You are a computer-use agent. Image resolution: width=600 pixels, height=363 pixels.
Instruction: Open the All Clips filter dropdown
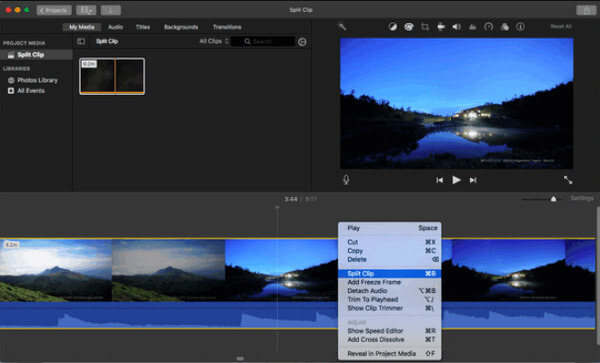(x=214, y=41)
